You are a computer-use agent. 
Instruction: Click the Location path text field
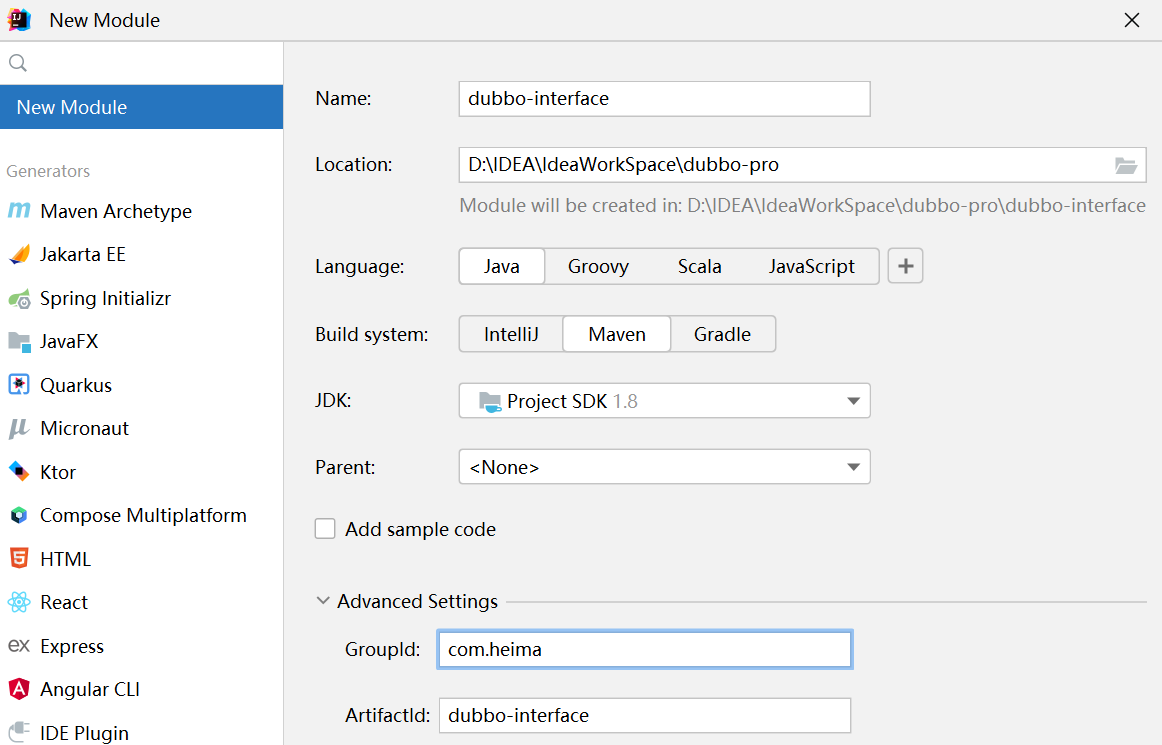click(x=786, y=165)
